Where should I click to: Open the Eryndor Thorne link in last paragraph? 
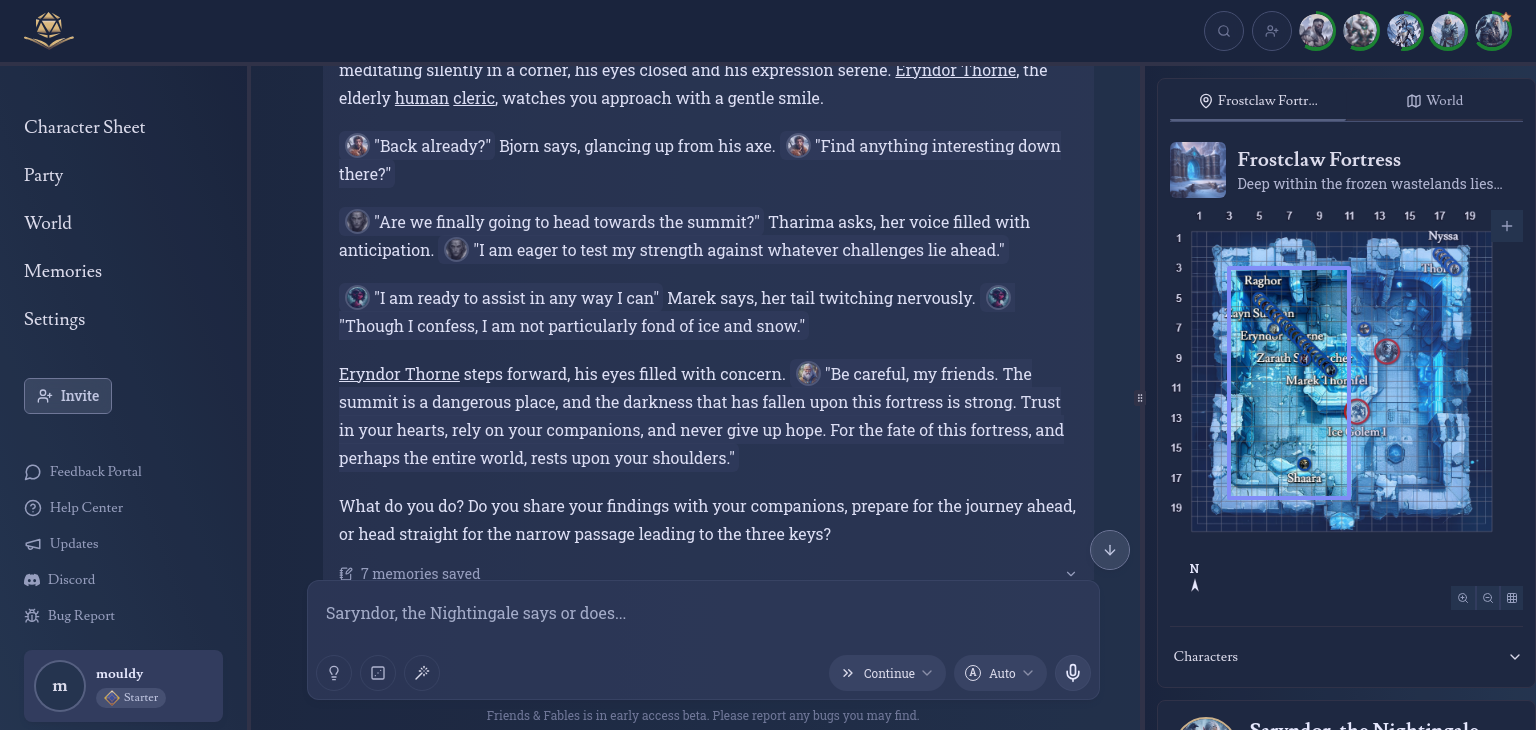(399, 374)
